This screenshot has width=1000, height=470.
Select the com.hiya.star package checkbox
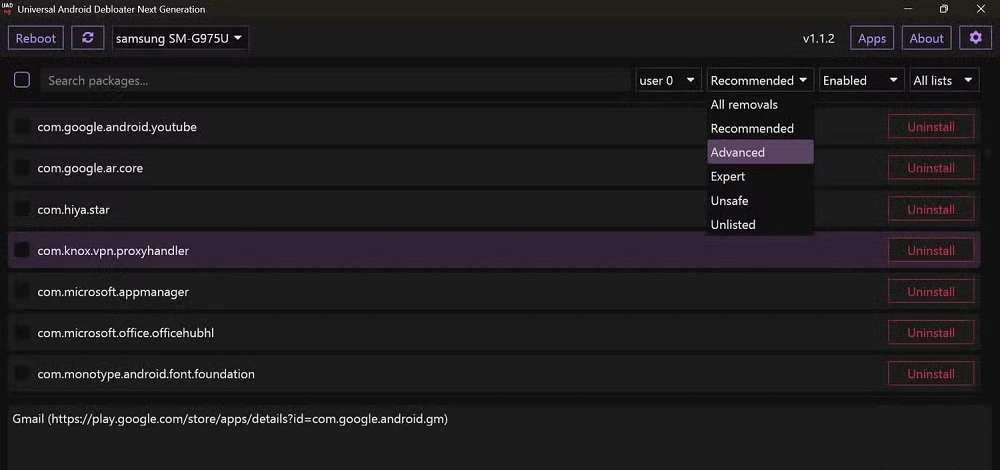point(22,209)
